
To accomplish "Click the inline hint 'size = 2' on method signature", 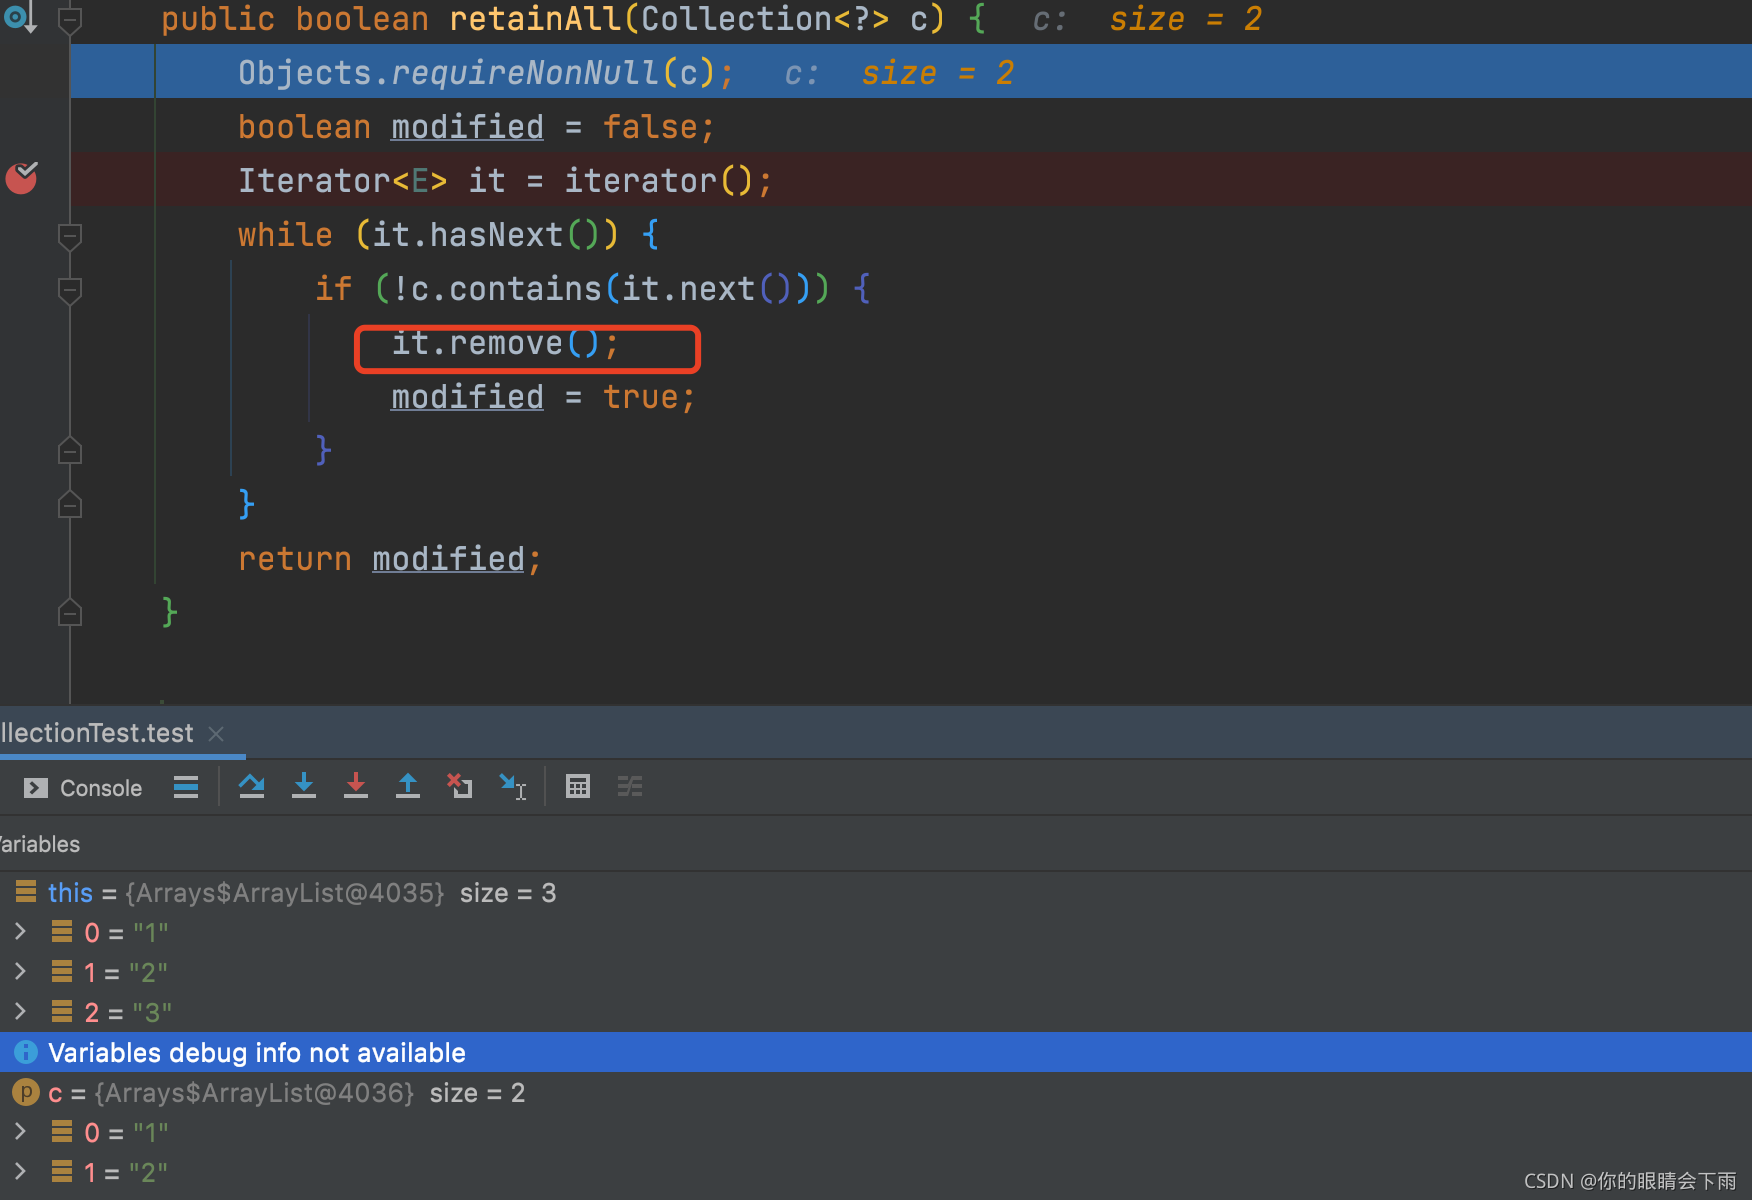I will [x=1185, y=18].
